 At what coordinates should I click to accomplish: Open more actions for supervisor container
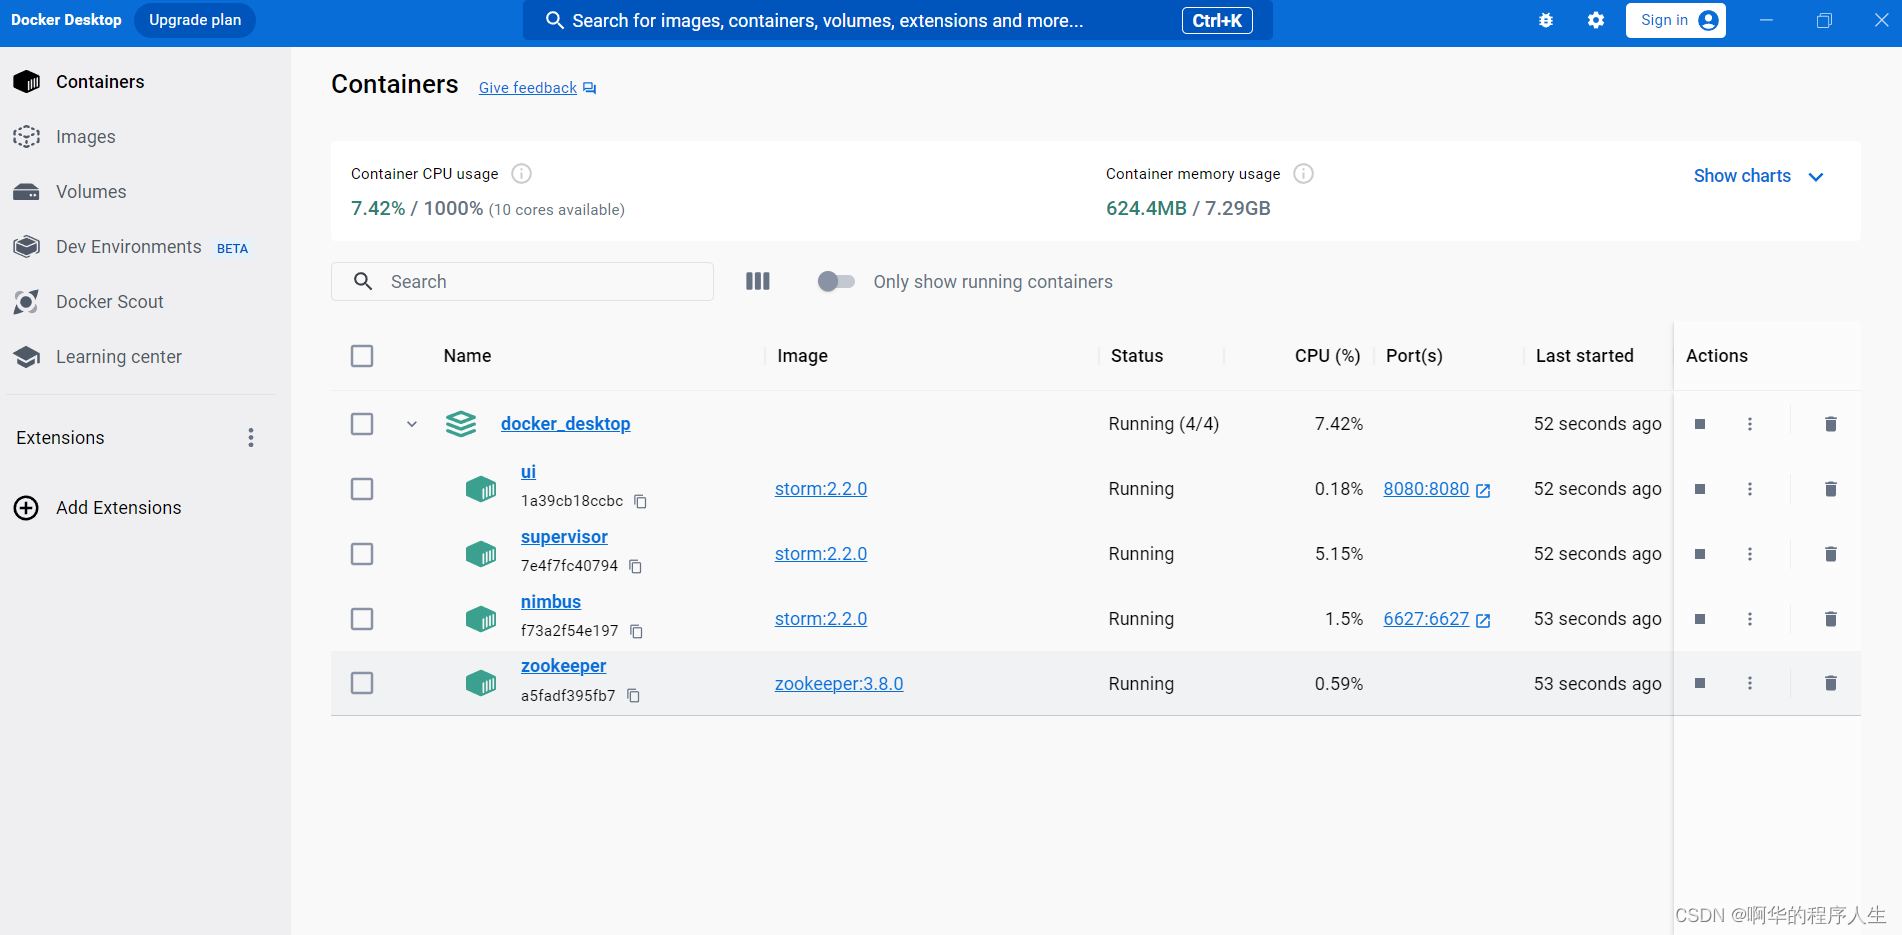[x=1750, y=554]
